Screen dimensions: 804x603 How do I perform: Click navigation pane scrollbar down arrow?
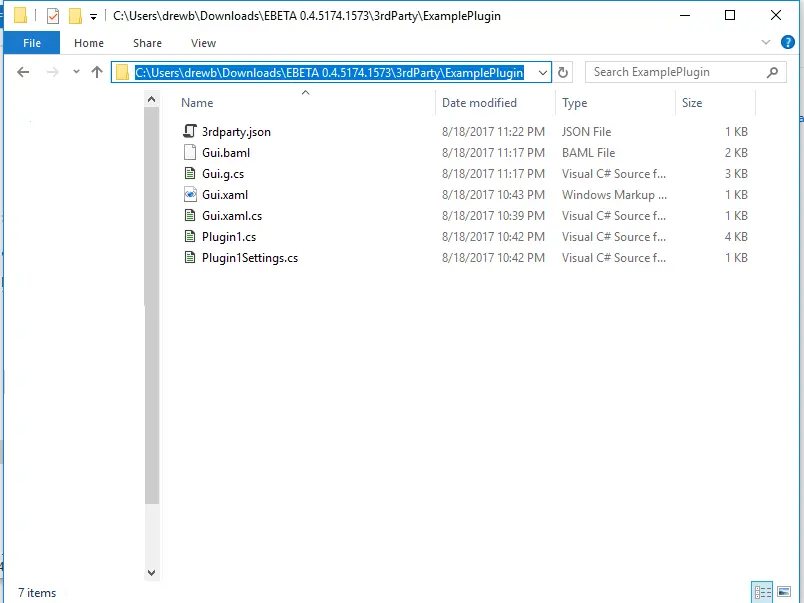[x=151, y=573]
